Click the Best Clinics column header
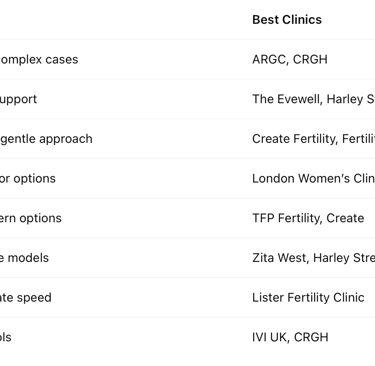375x366 pixels. pos(287,20)
